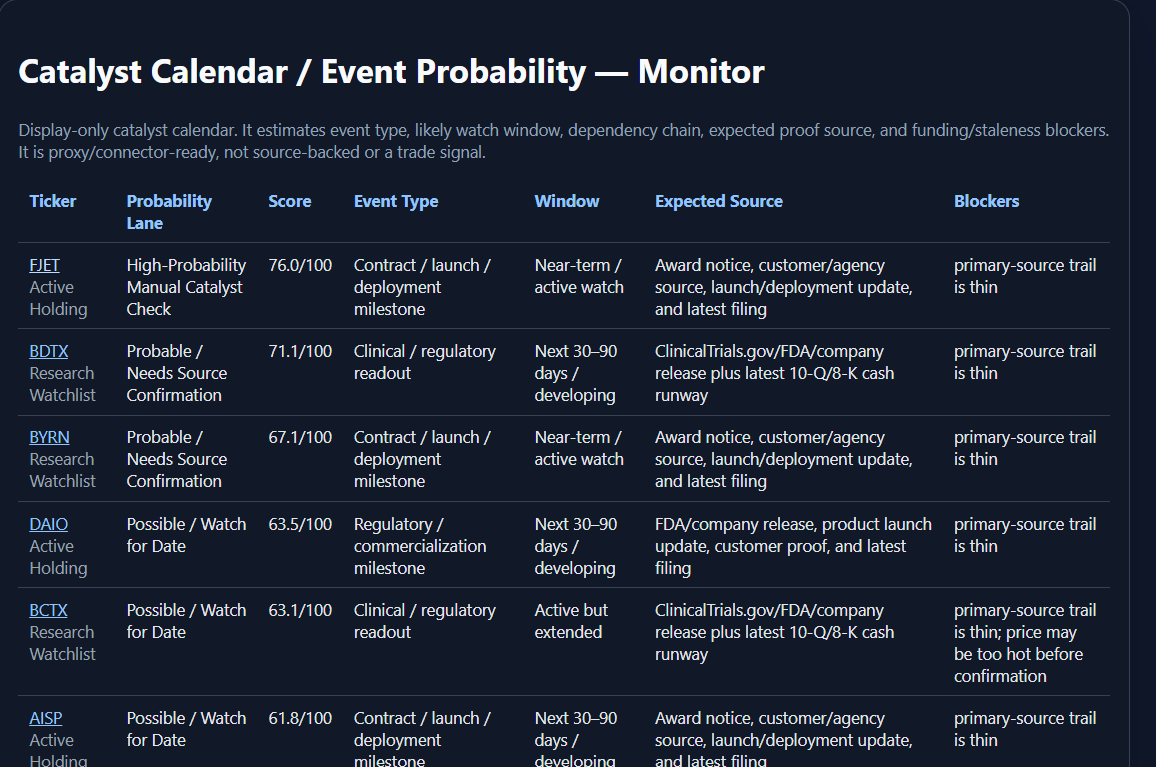The width and height of the screenshot is (1156, 767).
Task: Select the 'Active but extended' window cell
Action: point(571,621)
